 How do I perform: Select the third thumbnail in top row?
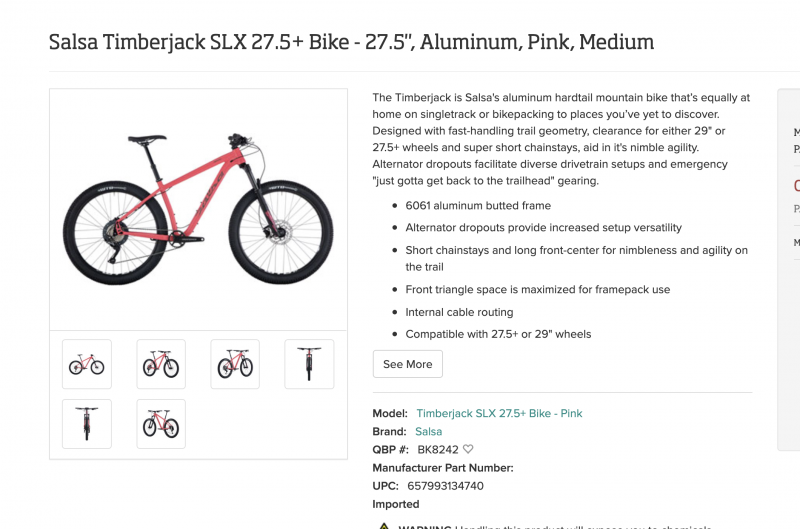pos(235,364)
